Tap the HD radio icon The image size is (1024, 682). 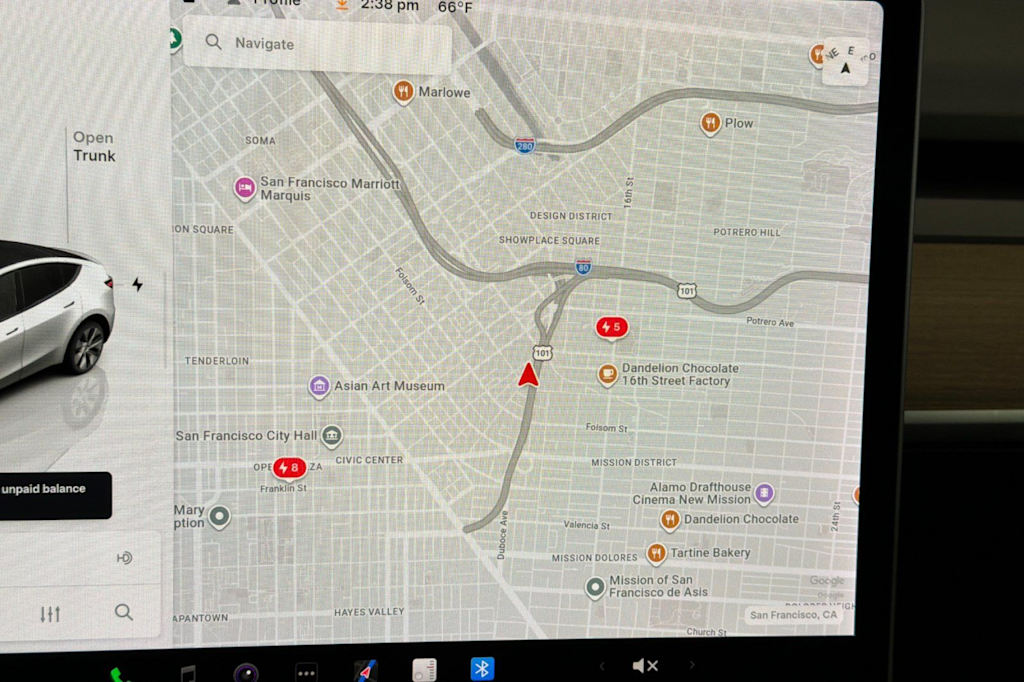(x=124, y=558)
